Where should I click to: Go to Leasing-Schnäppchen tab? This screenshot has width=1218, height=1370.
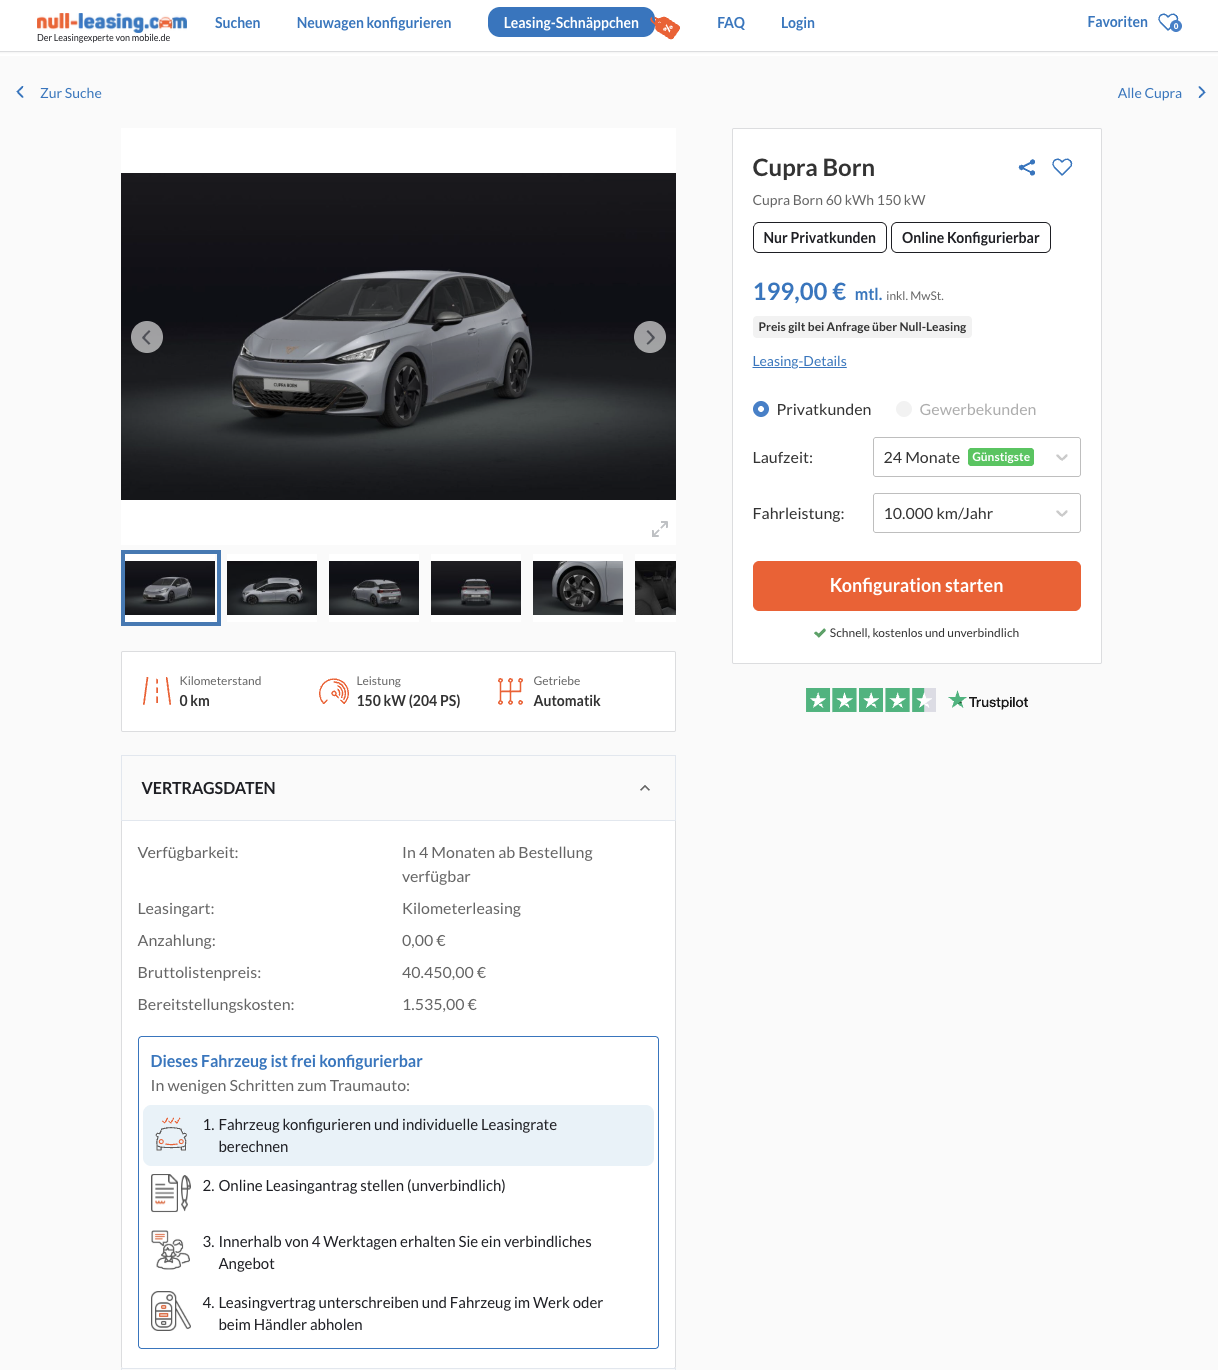tap(571, 23)
